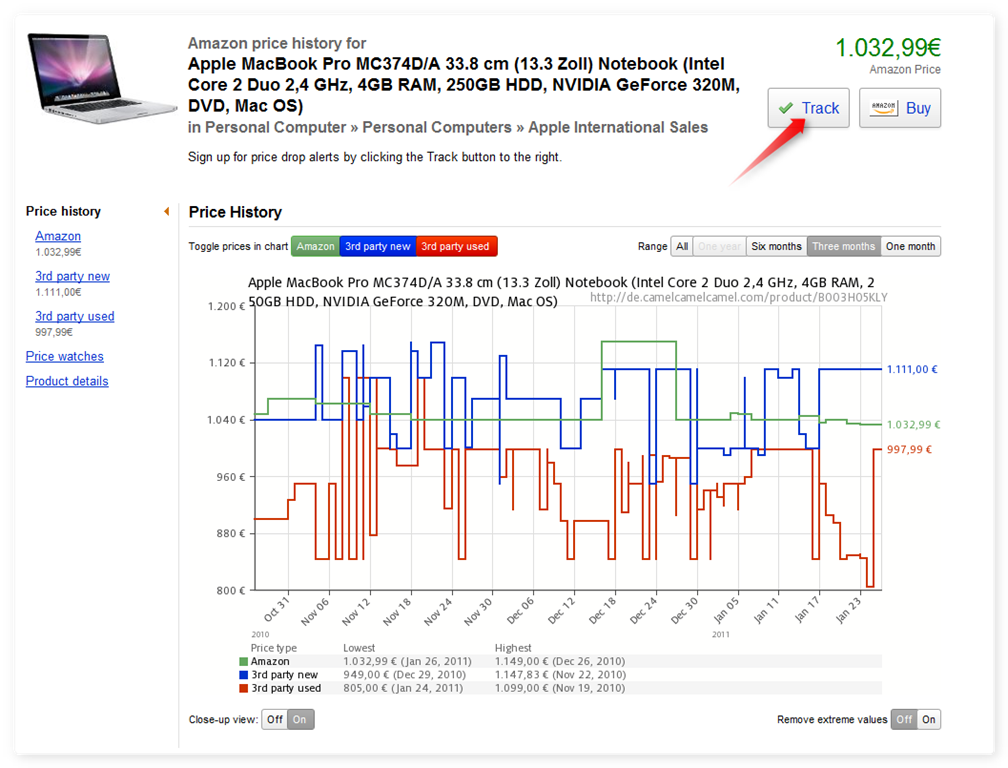Click the Jan 23 x-axis date label
1008x768 pixels.
point(848,610)
